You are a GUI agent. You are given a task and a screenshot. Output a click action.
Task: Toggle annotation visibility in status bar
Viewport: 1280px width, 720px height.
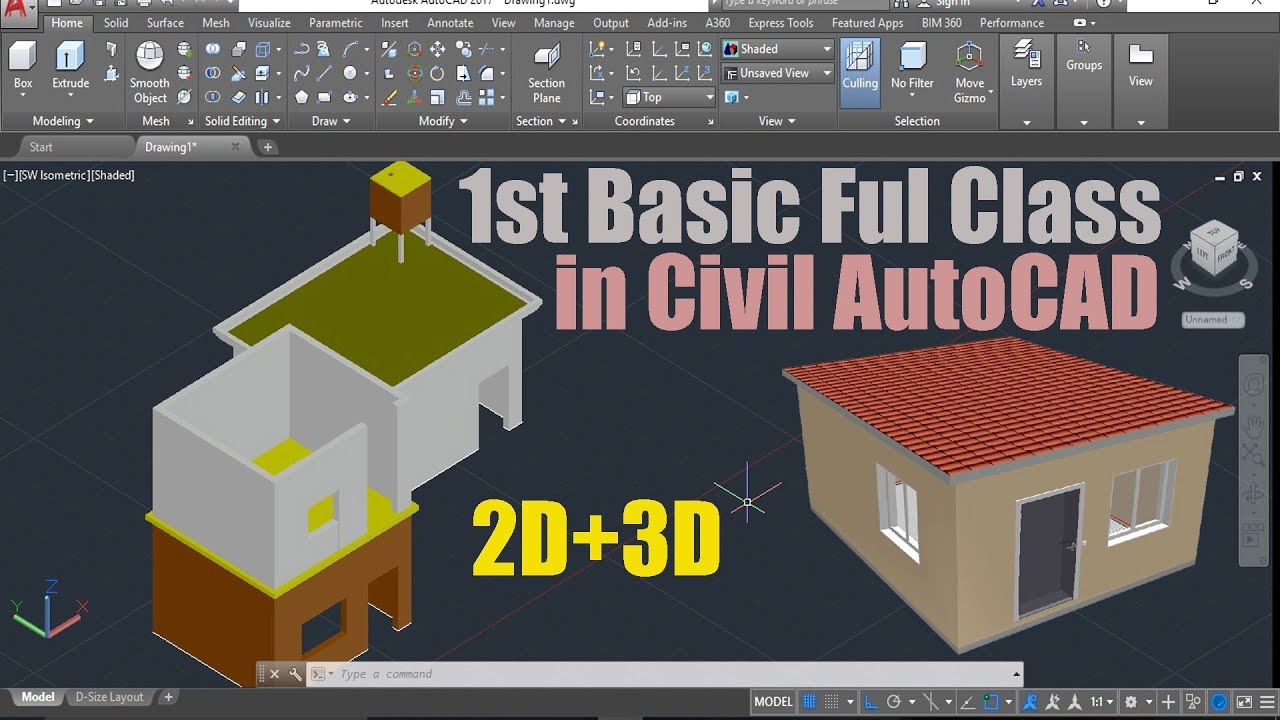[x=1031, y=702]
